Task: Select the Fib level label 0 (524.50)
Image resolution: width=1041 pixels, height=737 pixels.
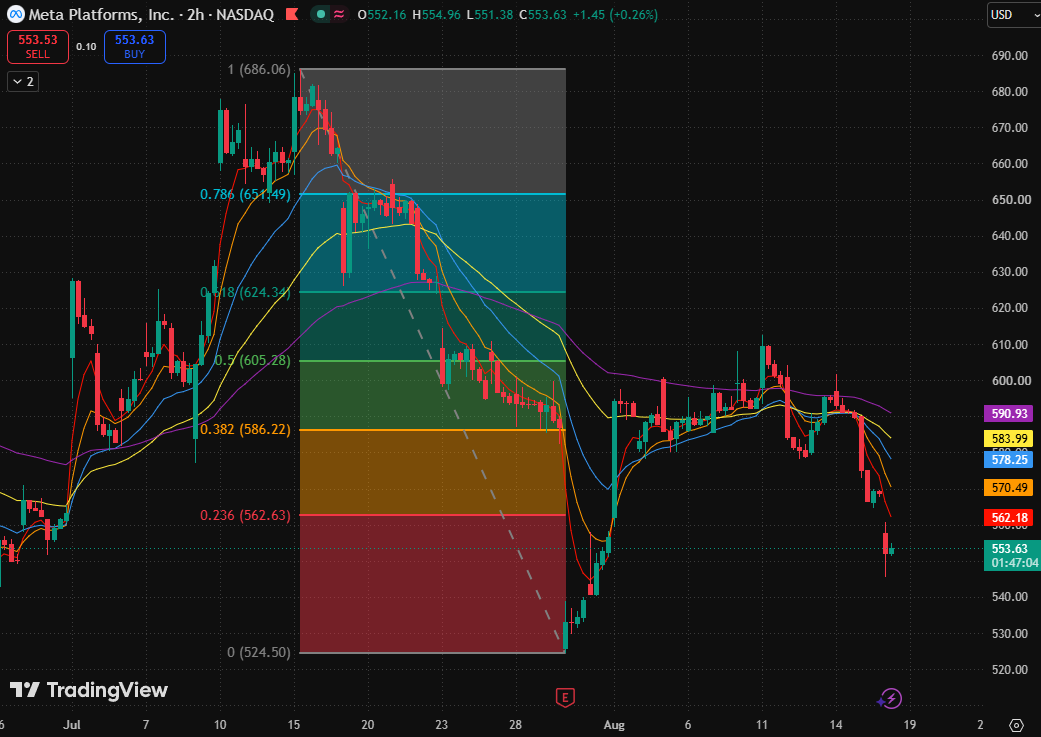Action: (259, 652)
